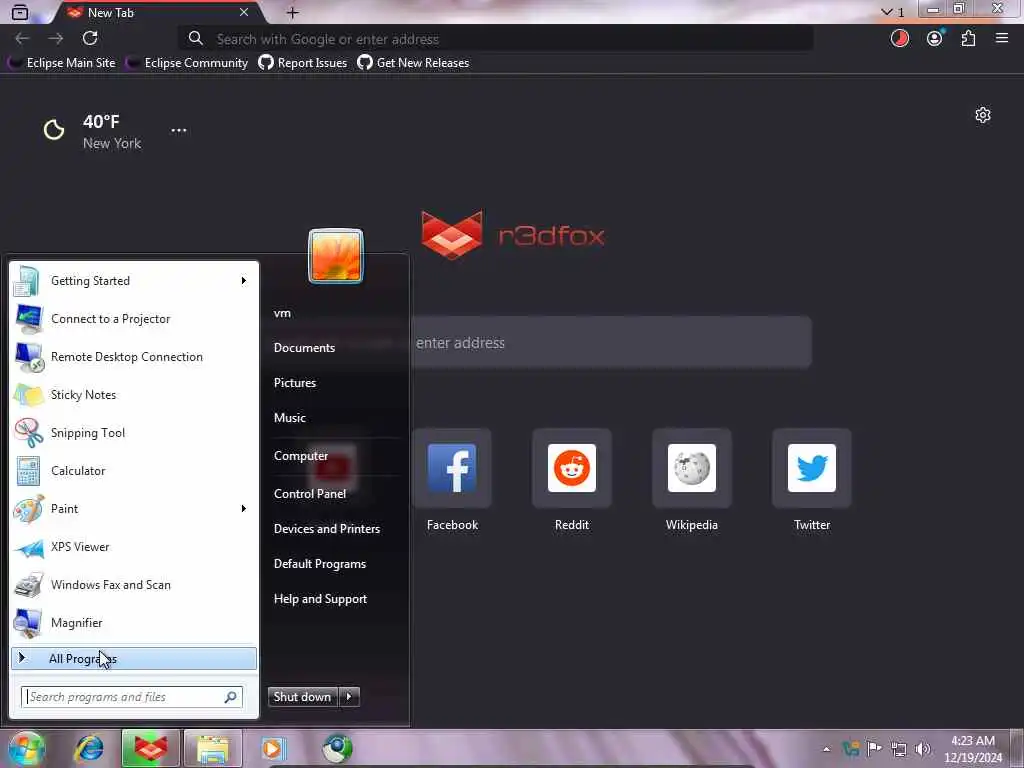Click the taskbar clock and date
This screenshot has height=768, width=1024.
[x=973, y=749]
